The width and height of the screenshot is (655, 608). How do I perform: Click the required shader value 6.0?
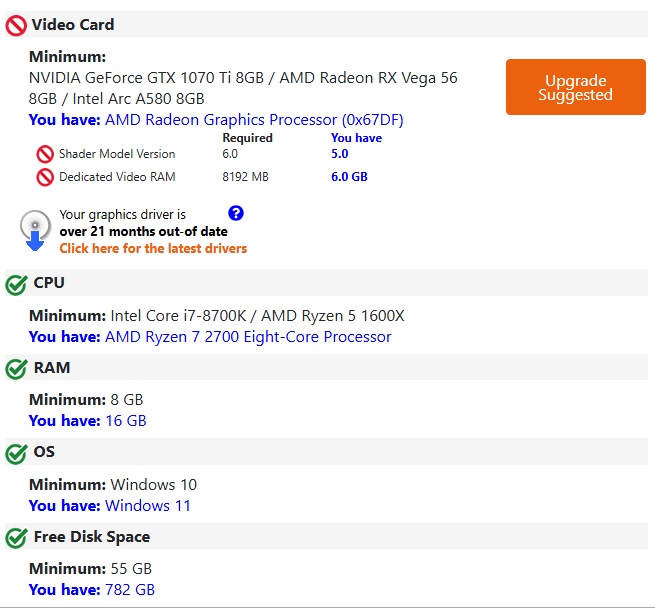click(x=230, y=154)
